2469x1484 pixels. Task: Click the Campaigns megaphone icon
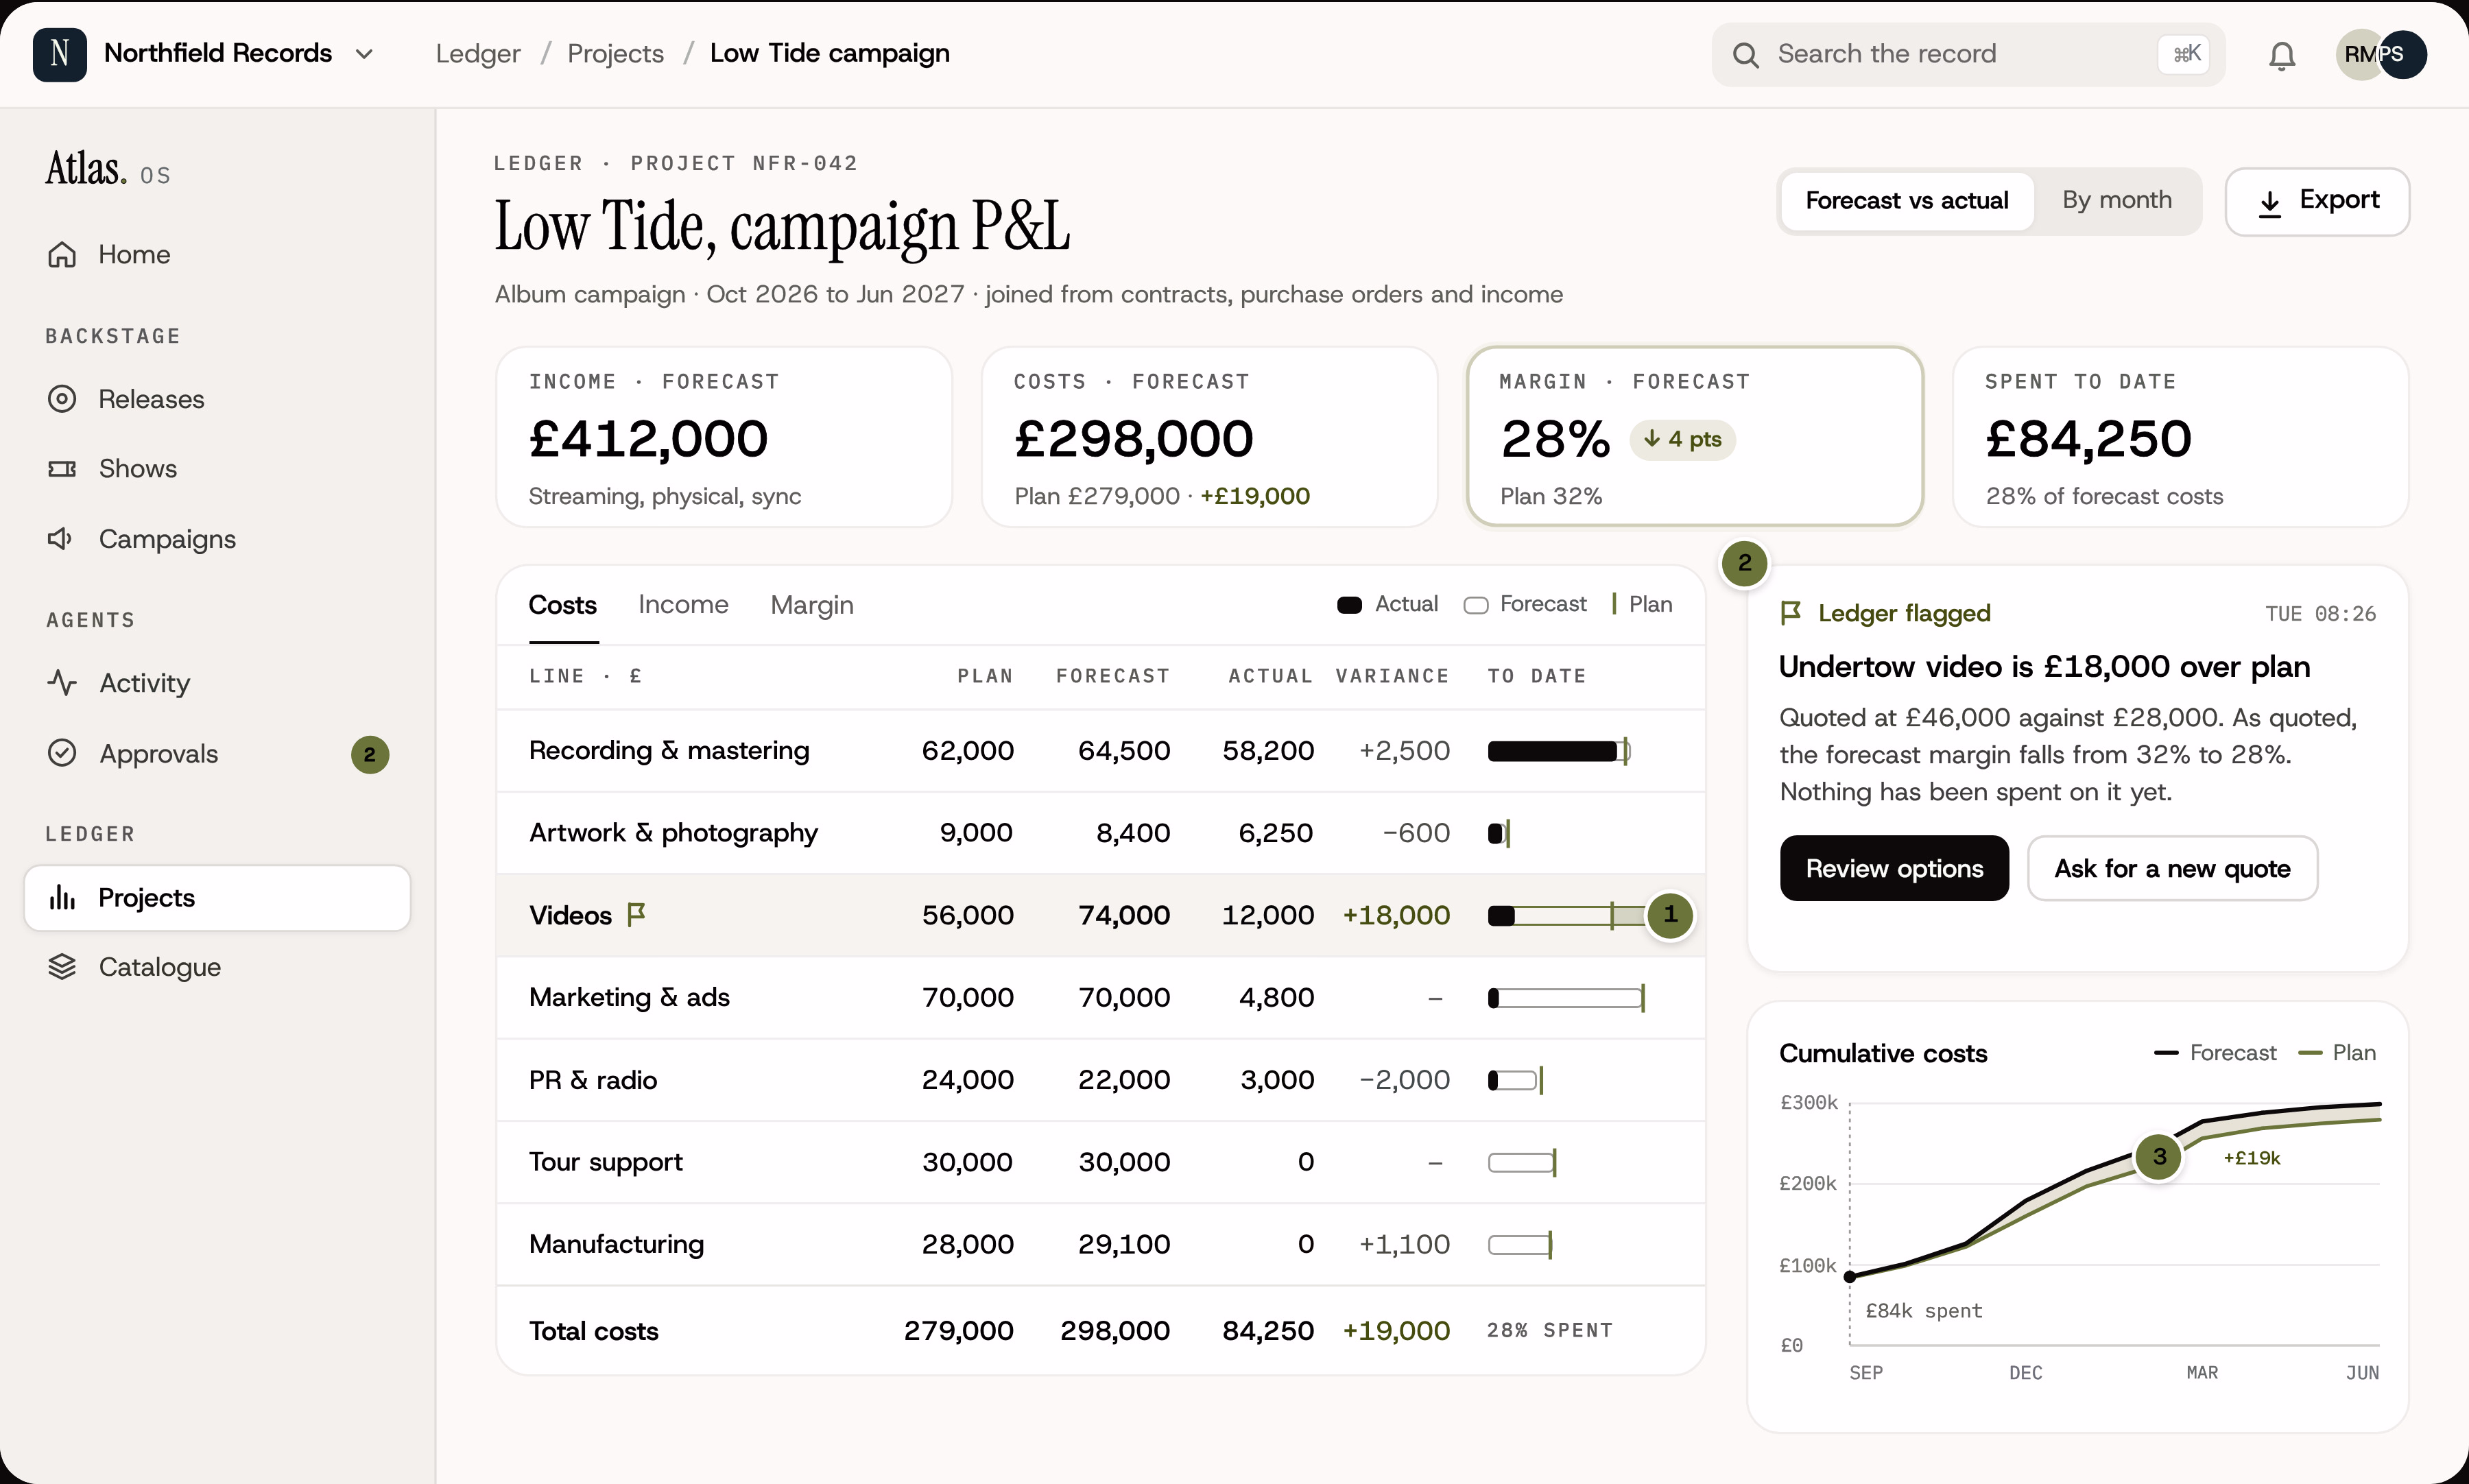coord(62,539)
